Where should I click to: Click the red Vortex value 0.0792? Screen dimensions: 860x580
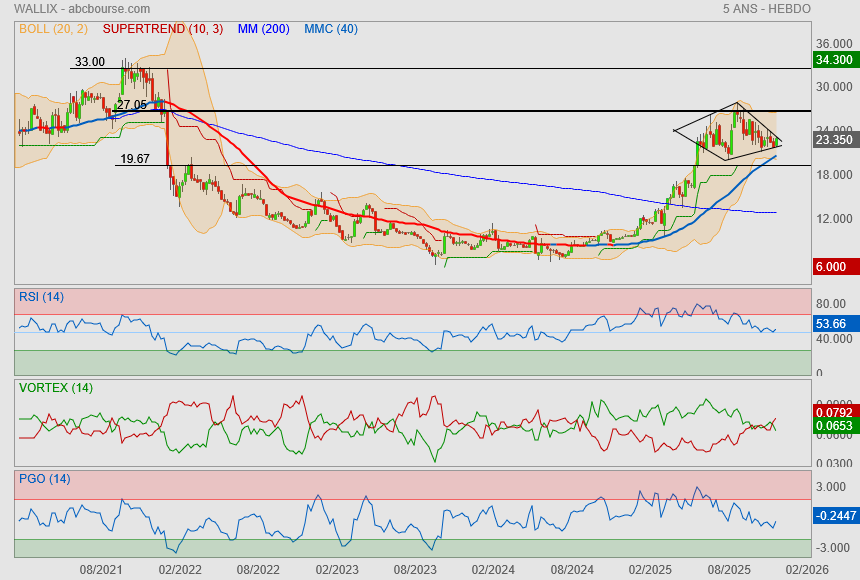833,412
